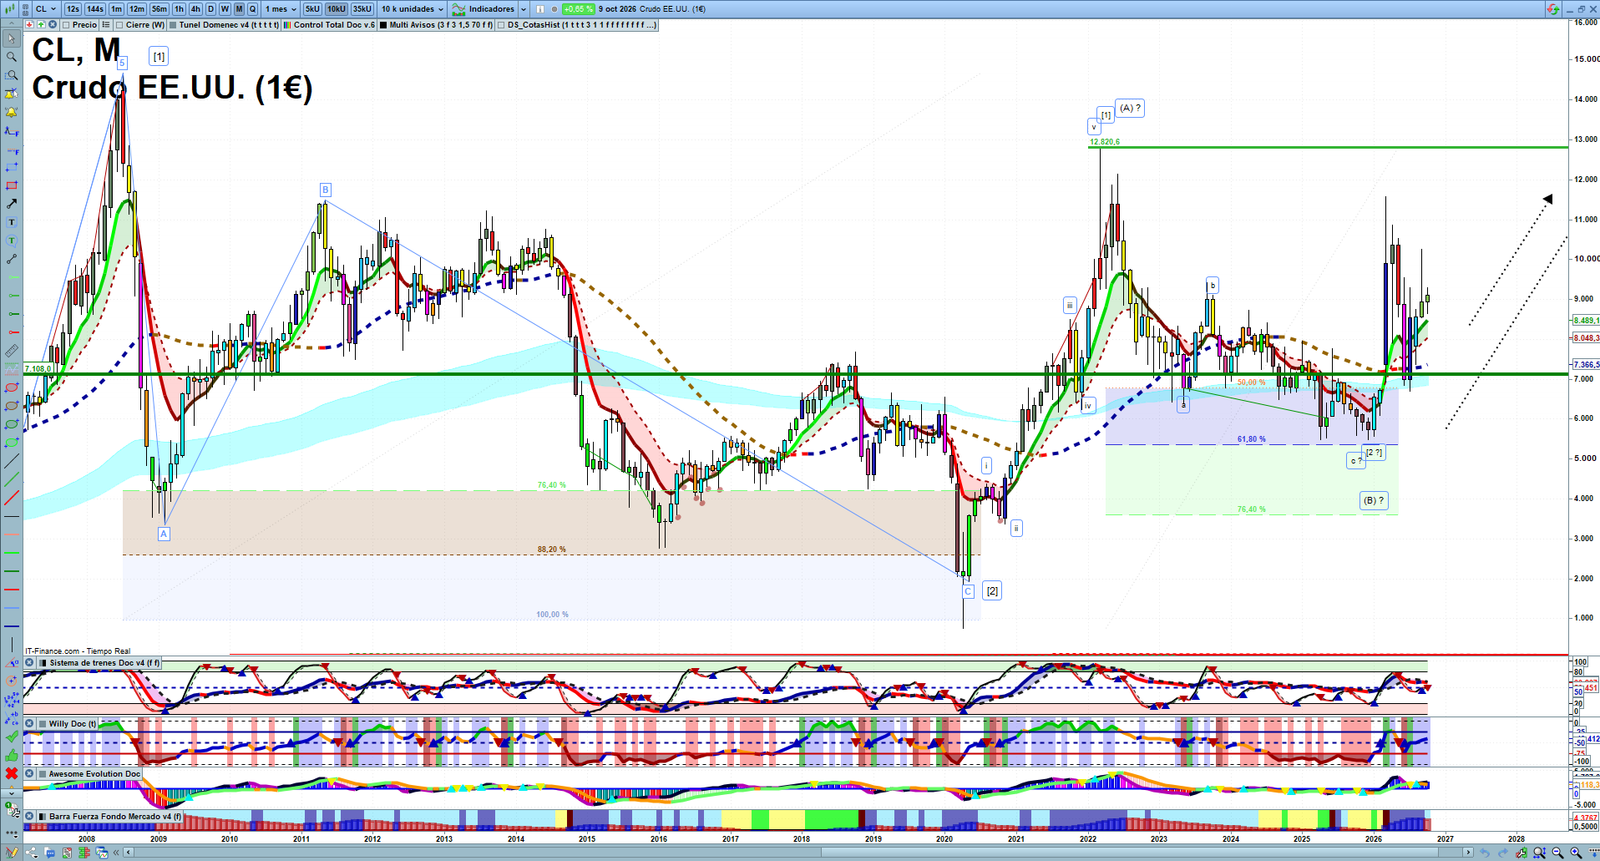This screenshot has height=861, width=1600.
Task: Open the chat bubble icon in bottom bar
Action: point(50,853)
